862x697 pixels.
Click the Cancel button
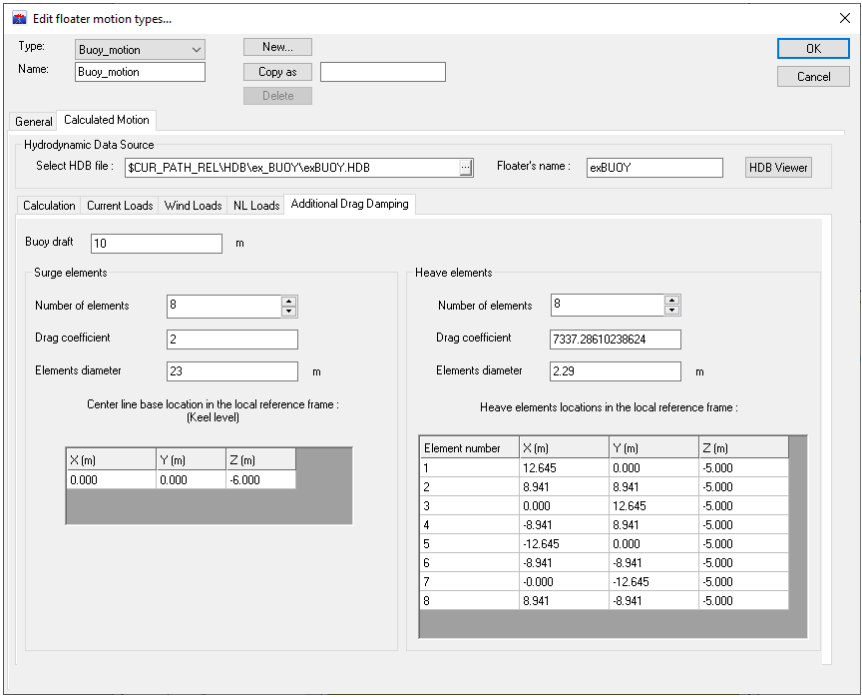click(813, 77)
